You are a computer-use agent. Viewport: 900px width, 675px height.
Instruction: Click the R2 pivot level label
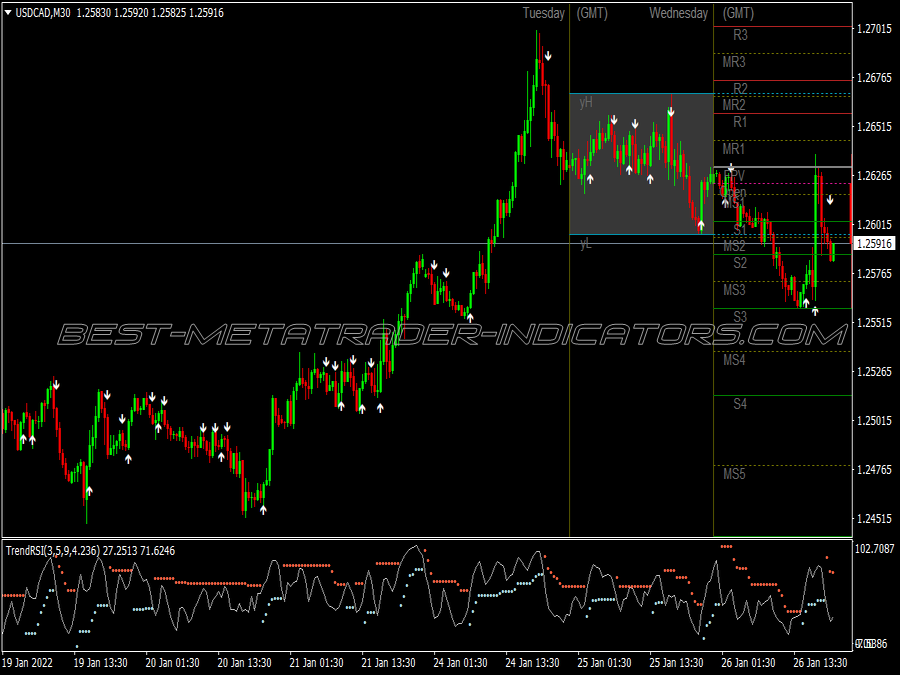coord(740,88)
